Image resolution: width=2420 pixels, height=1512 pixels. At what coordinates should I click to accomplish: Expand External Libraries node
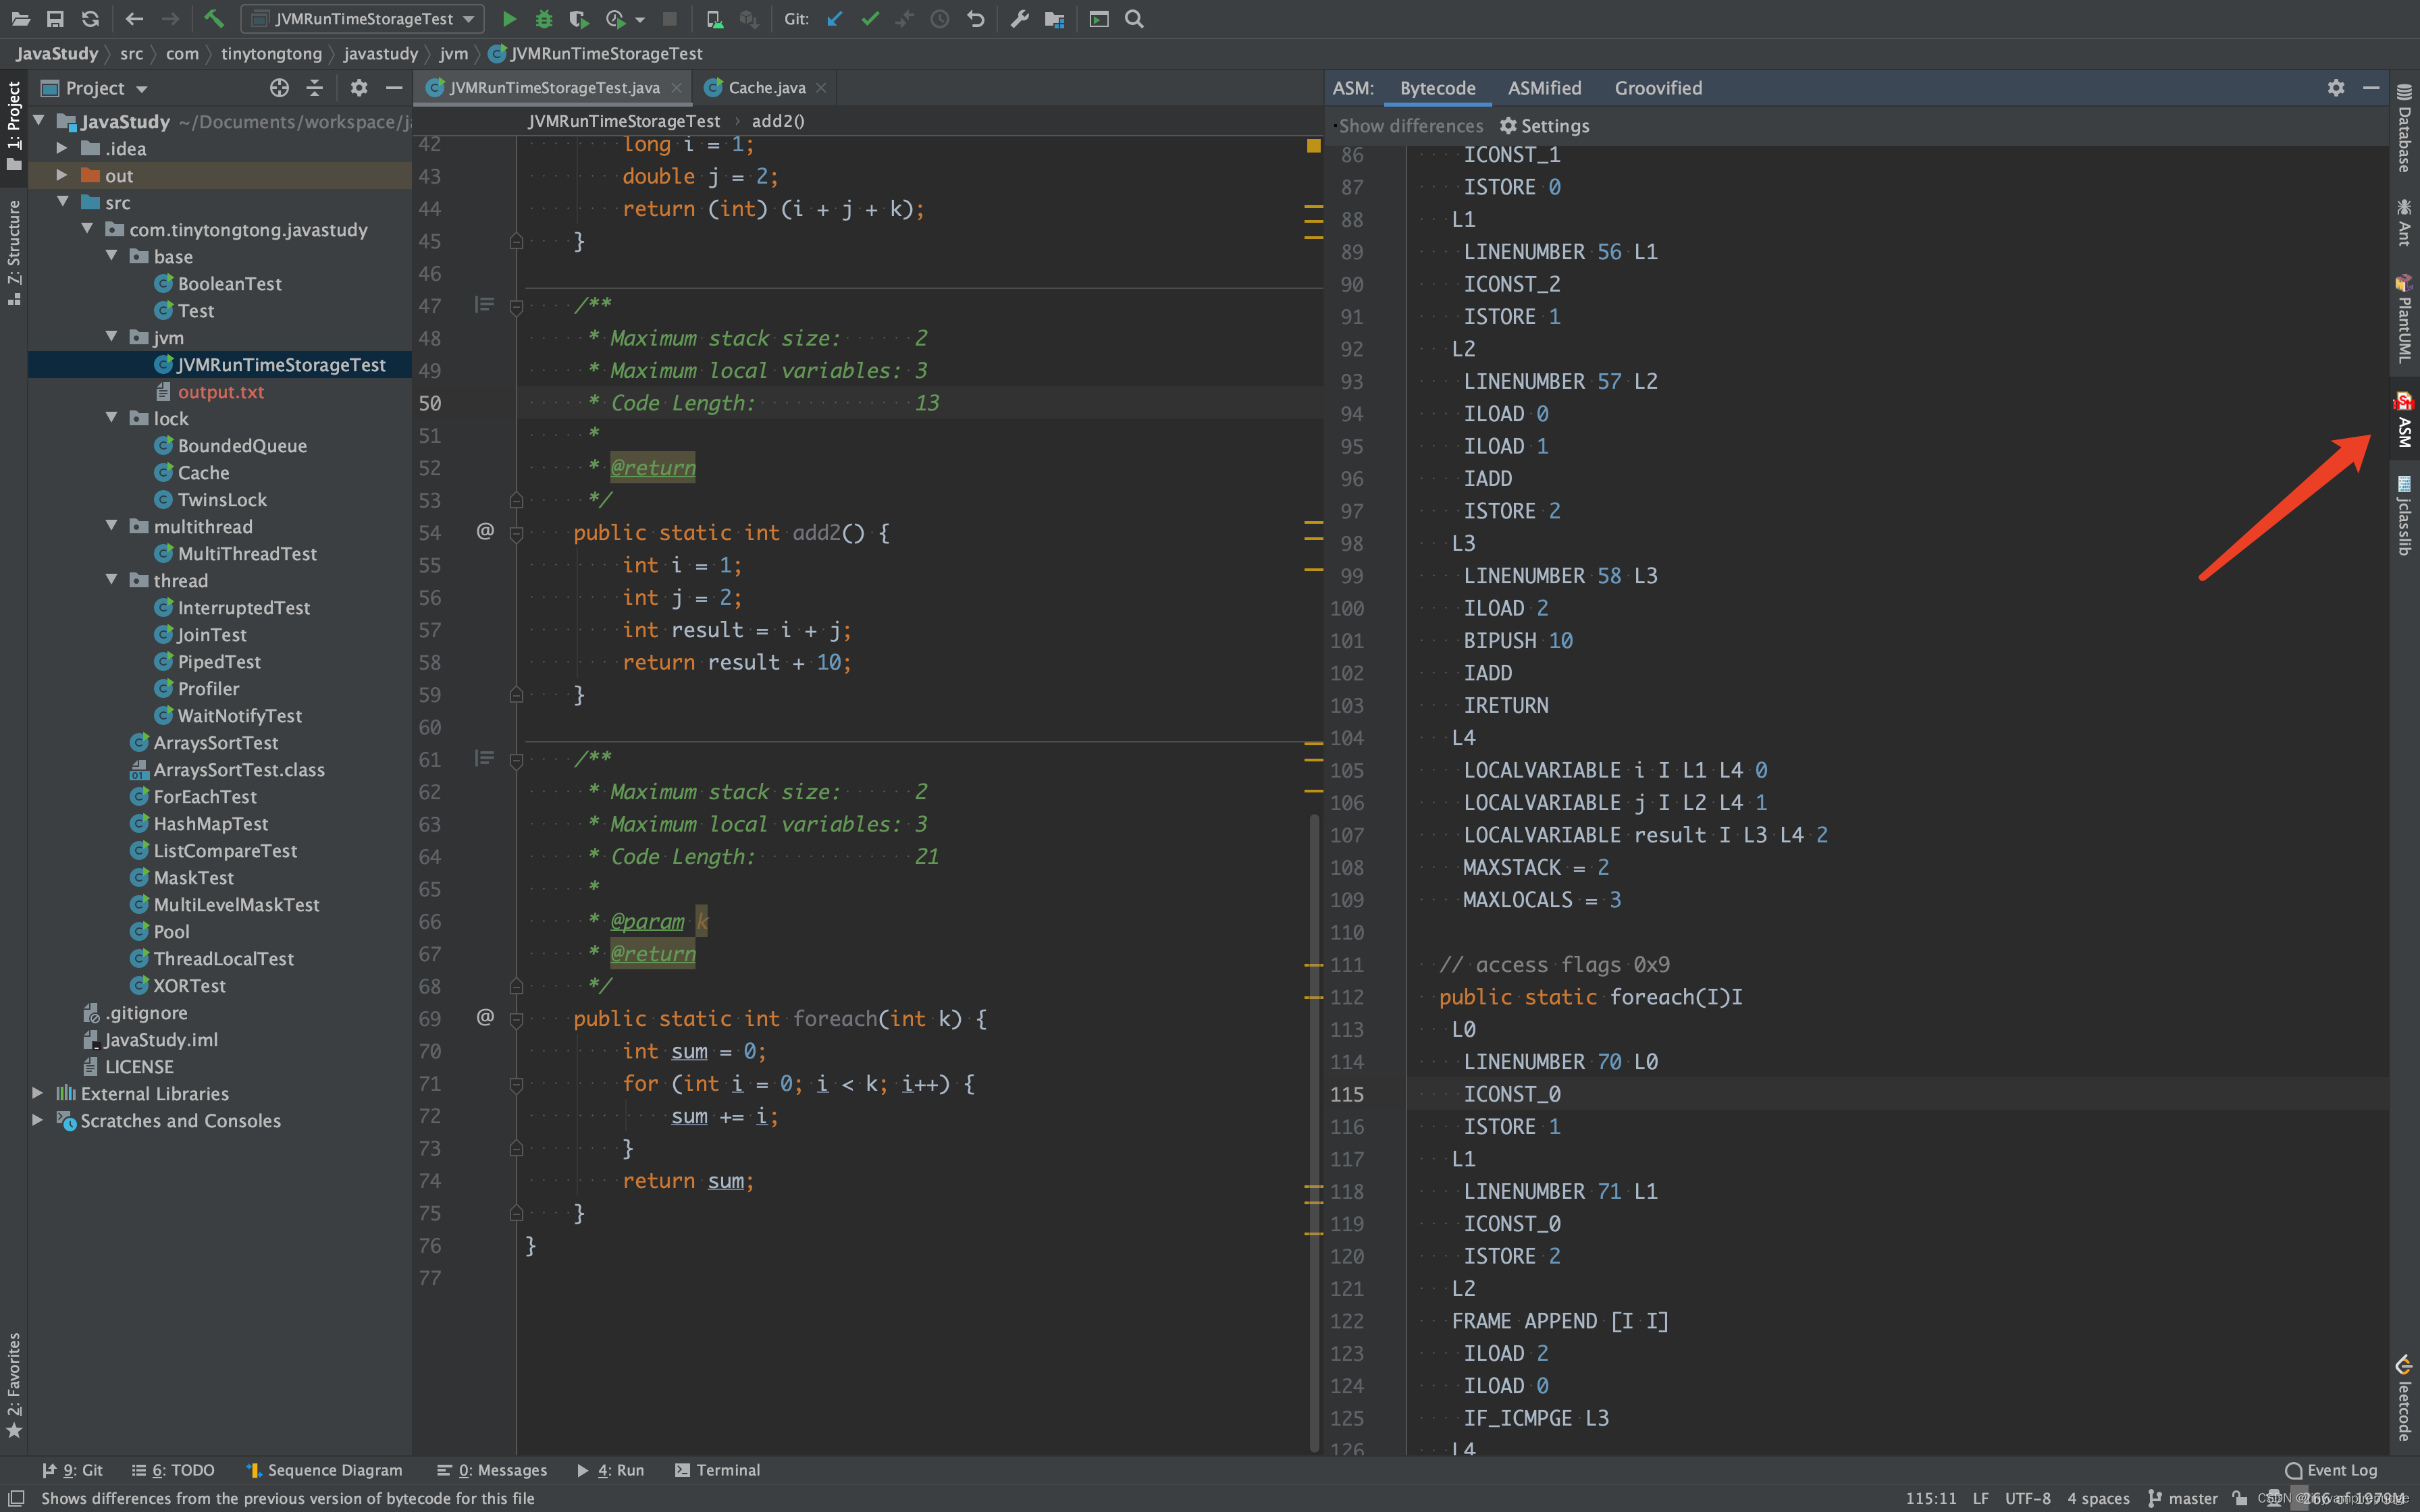[38, 1093]
